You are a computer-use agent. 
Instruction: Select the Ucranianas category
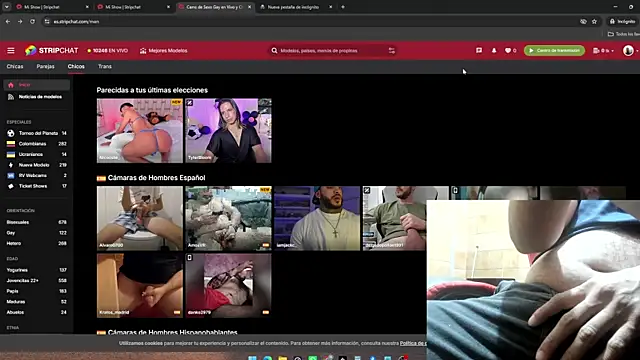click(x=37, y=154)
